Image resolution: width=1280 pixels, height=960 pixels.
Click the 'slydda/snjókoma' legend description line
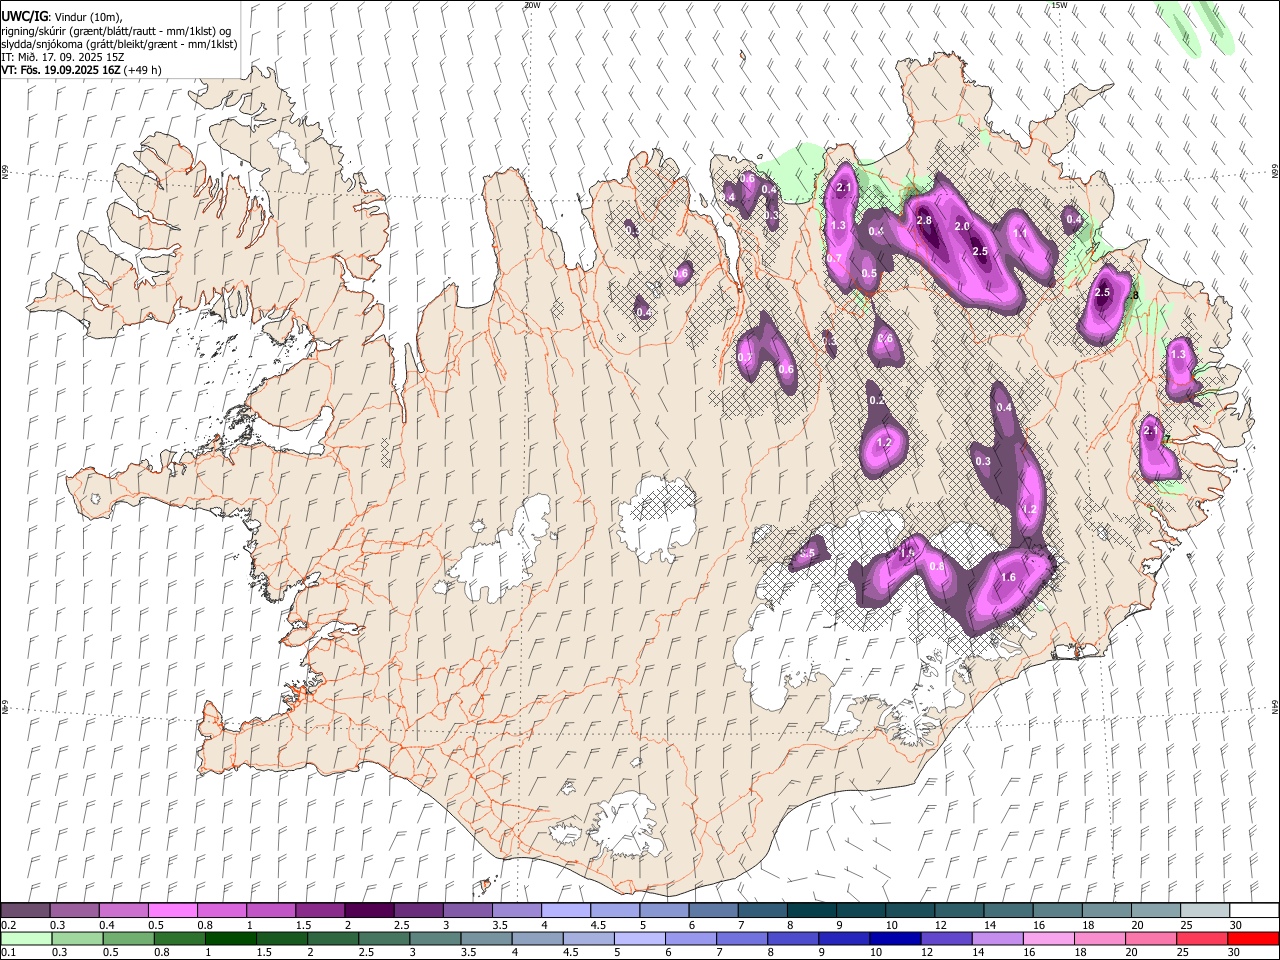pyautogui.click(x=119, y=44)
